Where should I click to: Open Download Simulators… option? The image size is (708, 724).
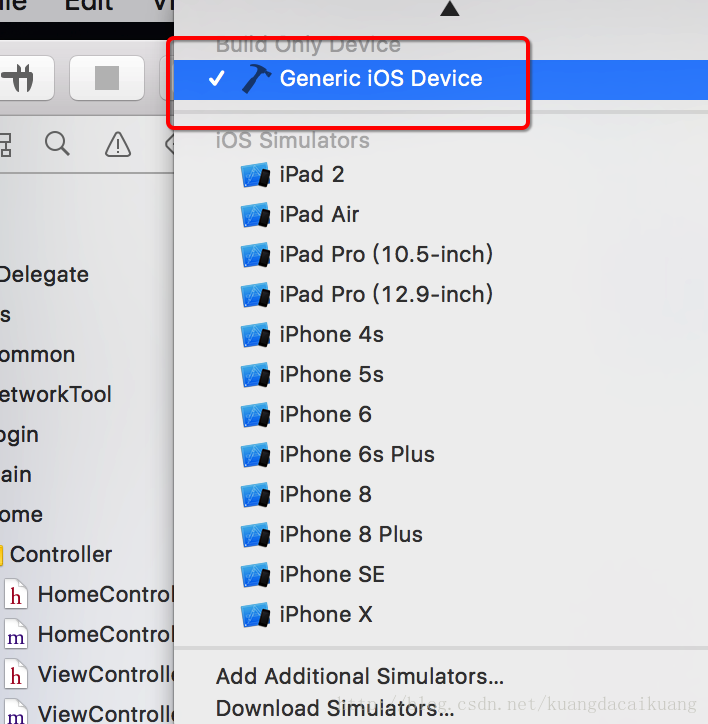click(335, 708)
